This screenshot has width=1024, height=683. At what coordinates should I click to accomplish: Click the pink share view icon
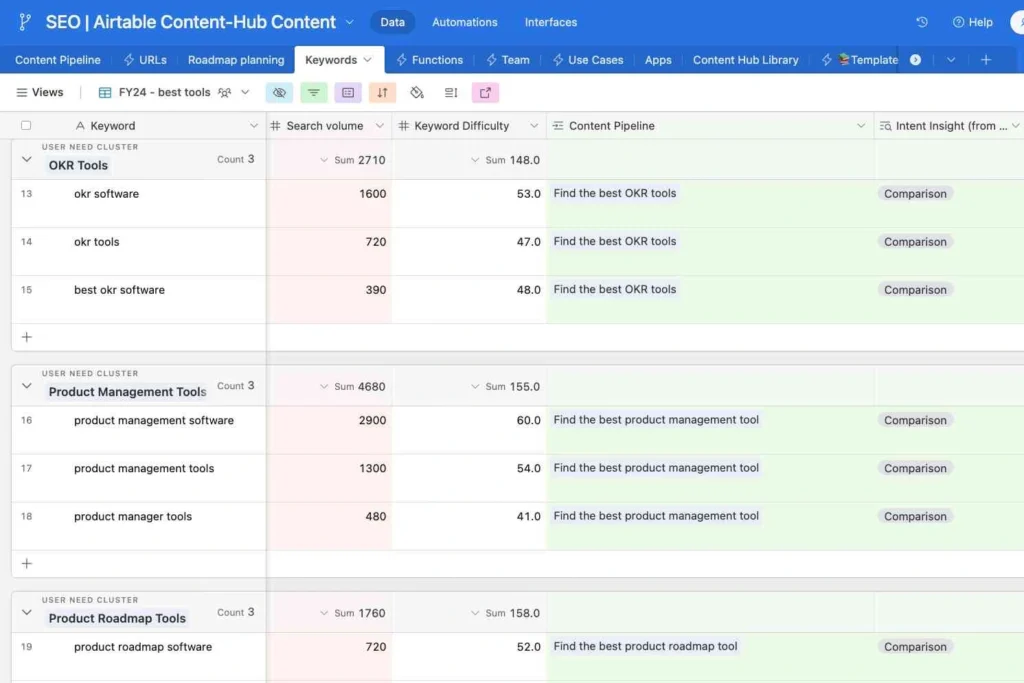tap(485, 93)
